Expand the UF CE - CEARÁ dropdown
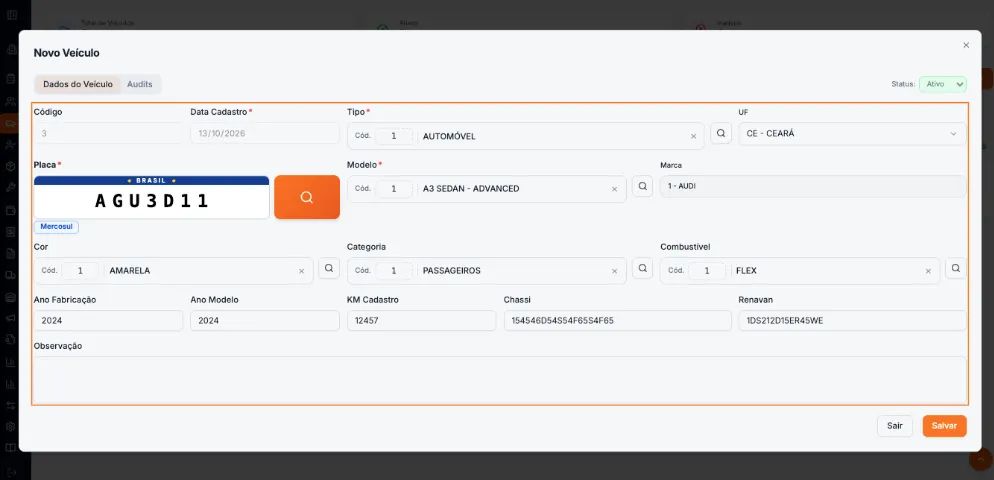Viewport: 994px width, 480px height. 852,134
